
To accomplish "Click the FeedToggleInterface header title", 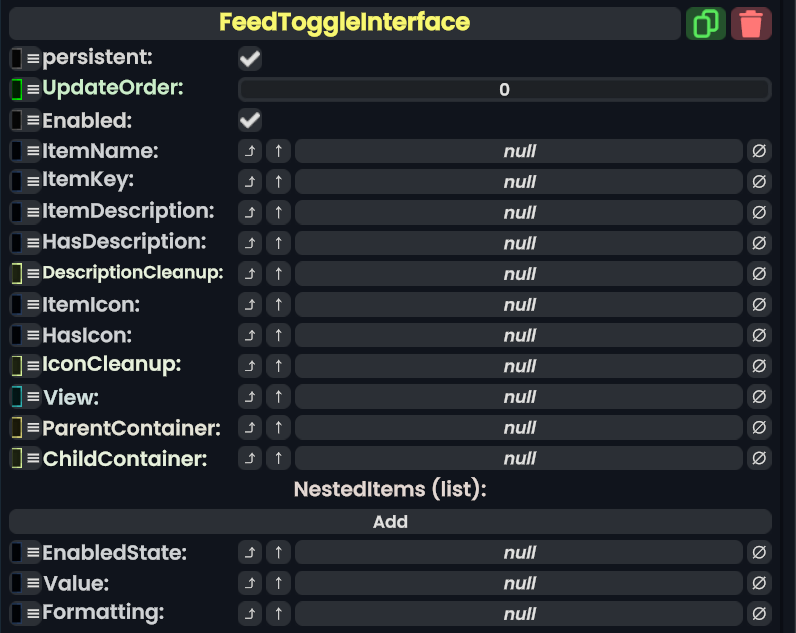I will (344, 22).
